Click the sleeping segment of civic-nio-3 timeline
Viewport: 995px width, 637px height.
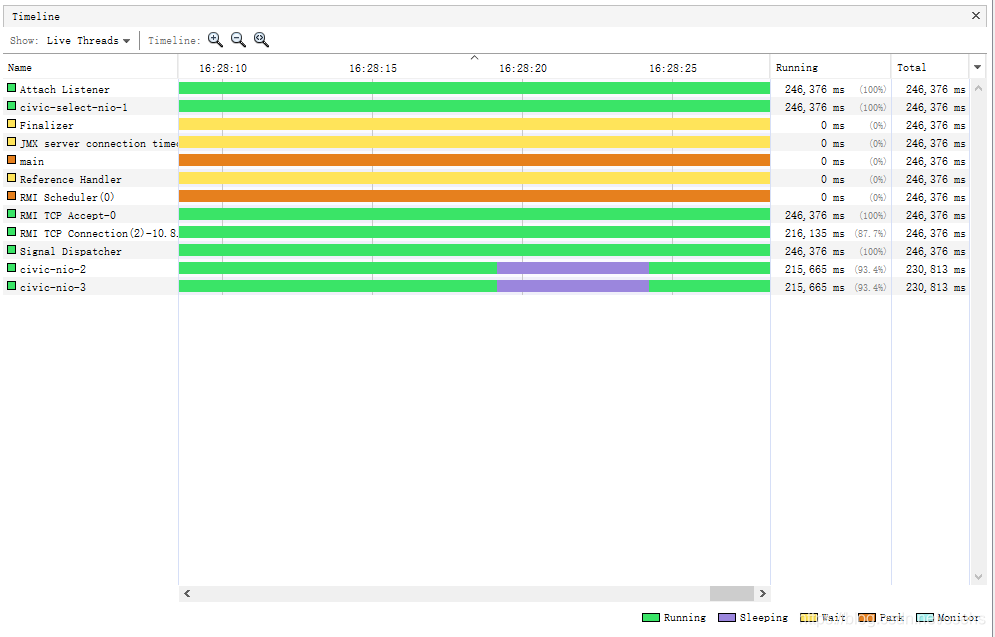pyautogui.click(x=573, y=286)
